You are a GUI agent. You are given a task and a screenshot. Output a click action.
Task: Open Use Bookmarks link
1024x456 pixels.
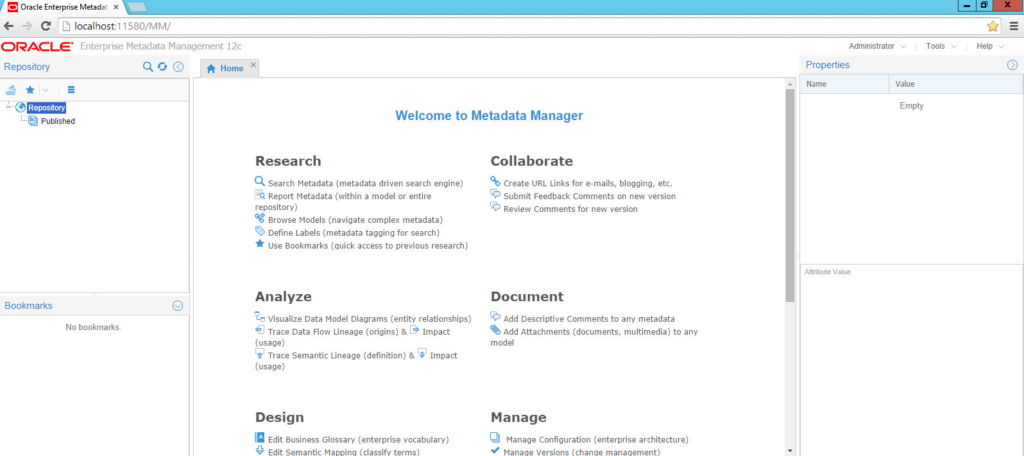tap(368, 246)
